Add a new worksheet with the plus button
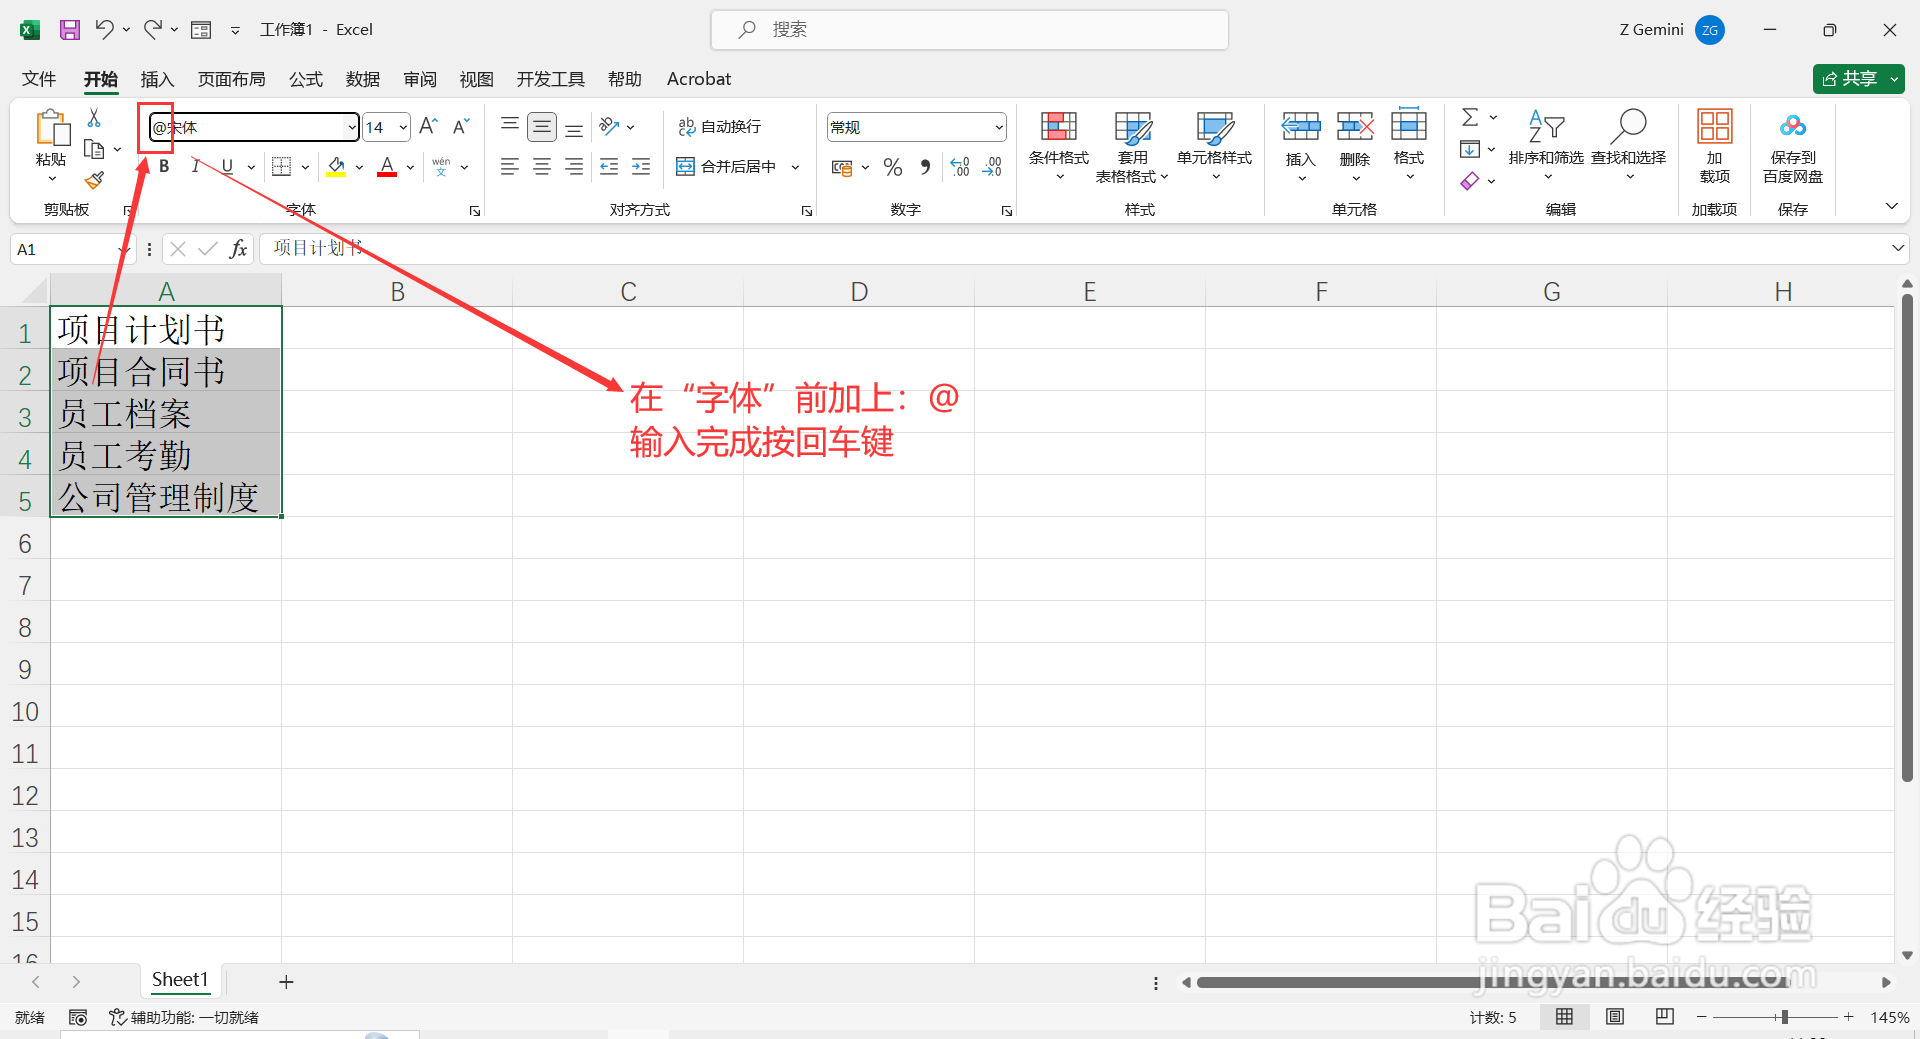1920x1039 pixels. pyautogui.click(x=286, y=981)
